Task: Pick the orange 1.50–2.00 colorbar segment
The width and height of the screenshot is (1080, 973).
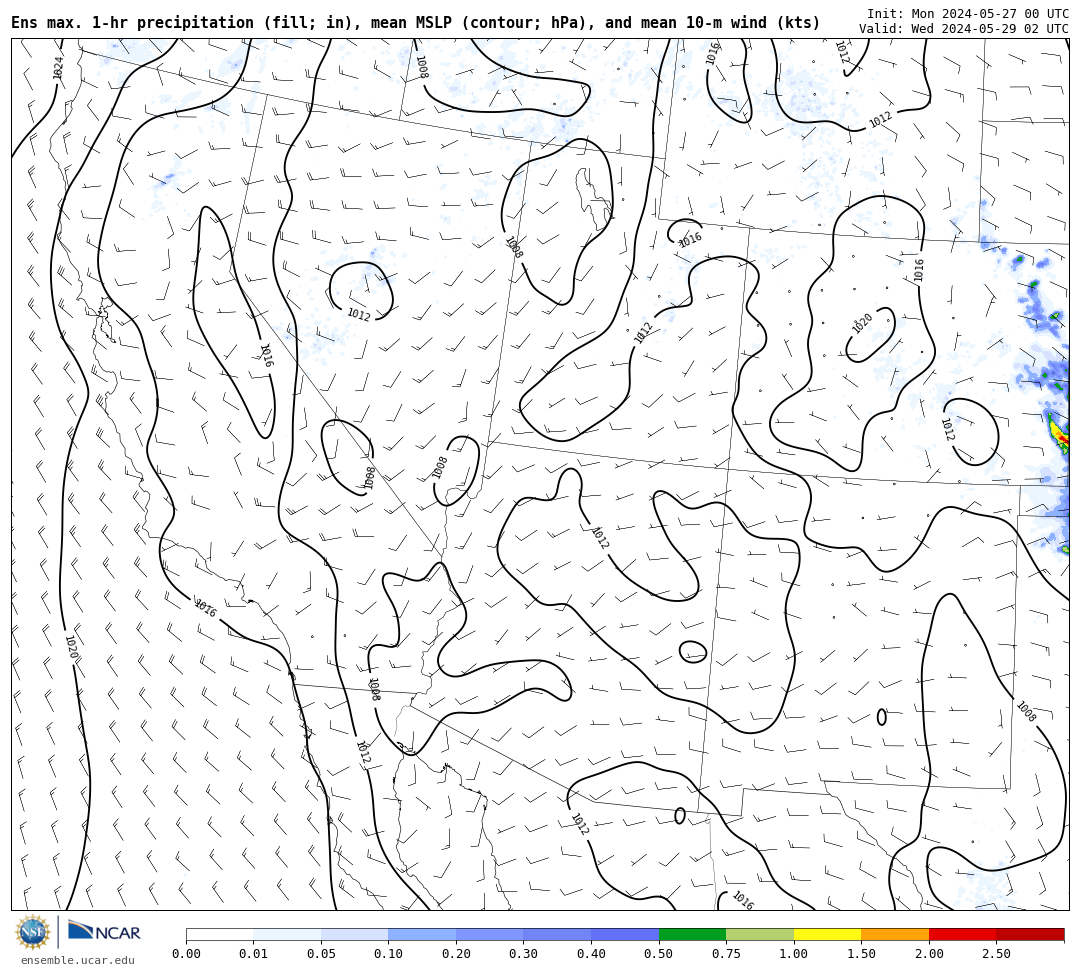Action: click(x=895, y=934)
